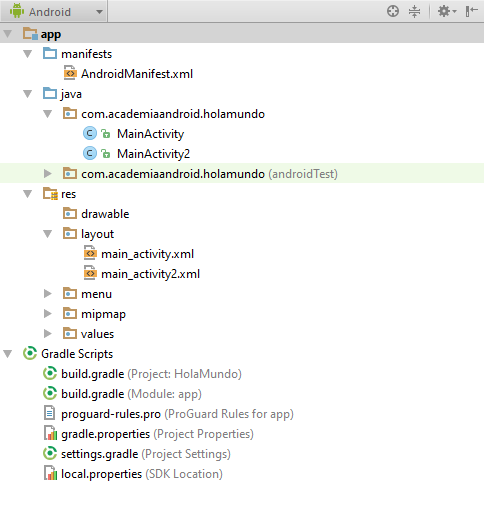Click the gradle.properties chart icon

(x=50, y=433)
